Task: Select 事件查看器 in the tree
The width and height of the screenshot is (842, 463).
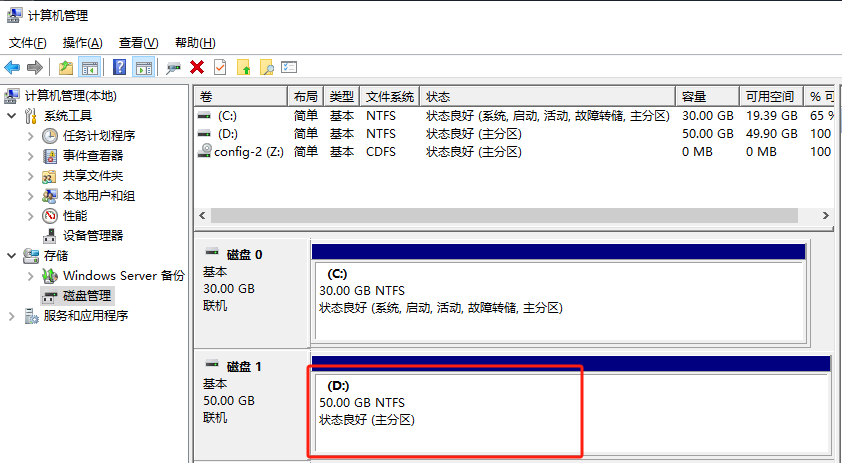Action: tap(93, 156)
